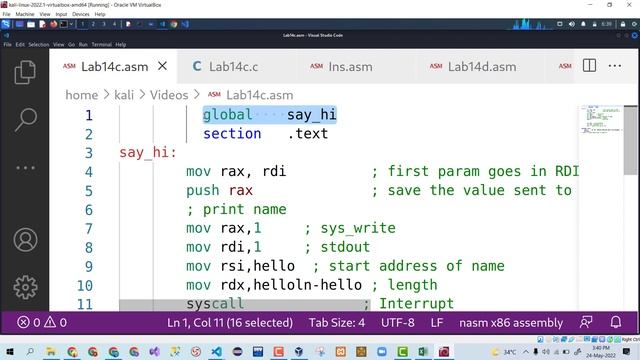Open VS Code Selection menu
Viewport: 640px width, 360px height.
[39, 44]
